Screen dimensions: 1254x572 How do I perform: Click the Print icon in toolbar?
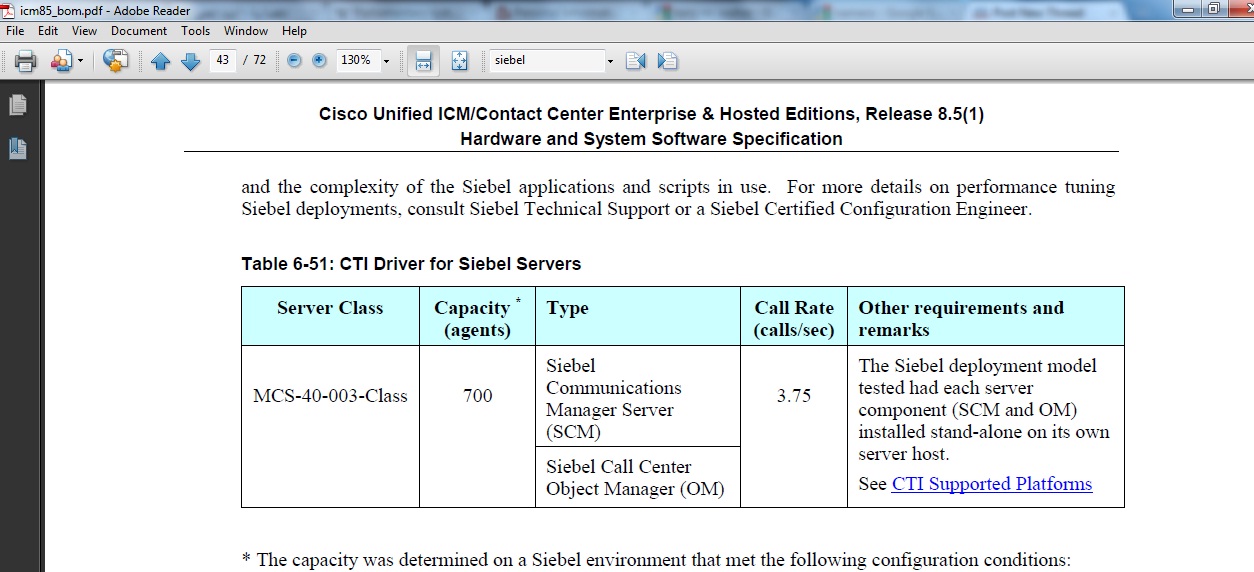point(26,61)
